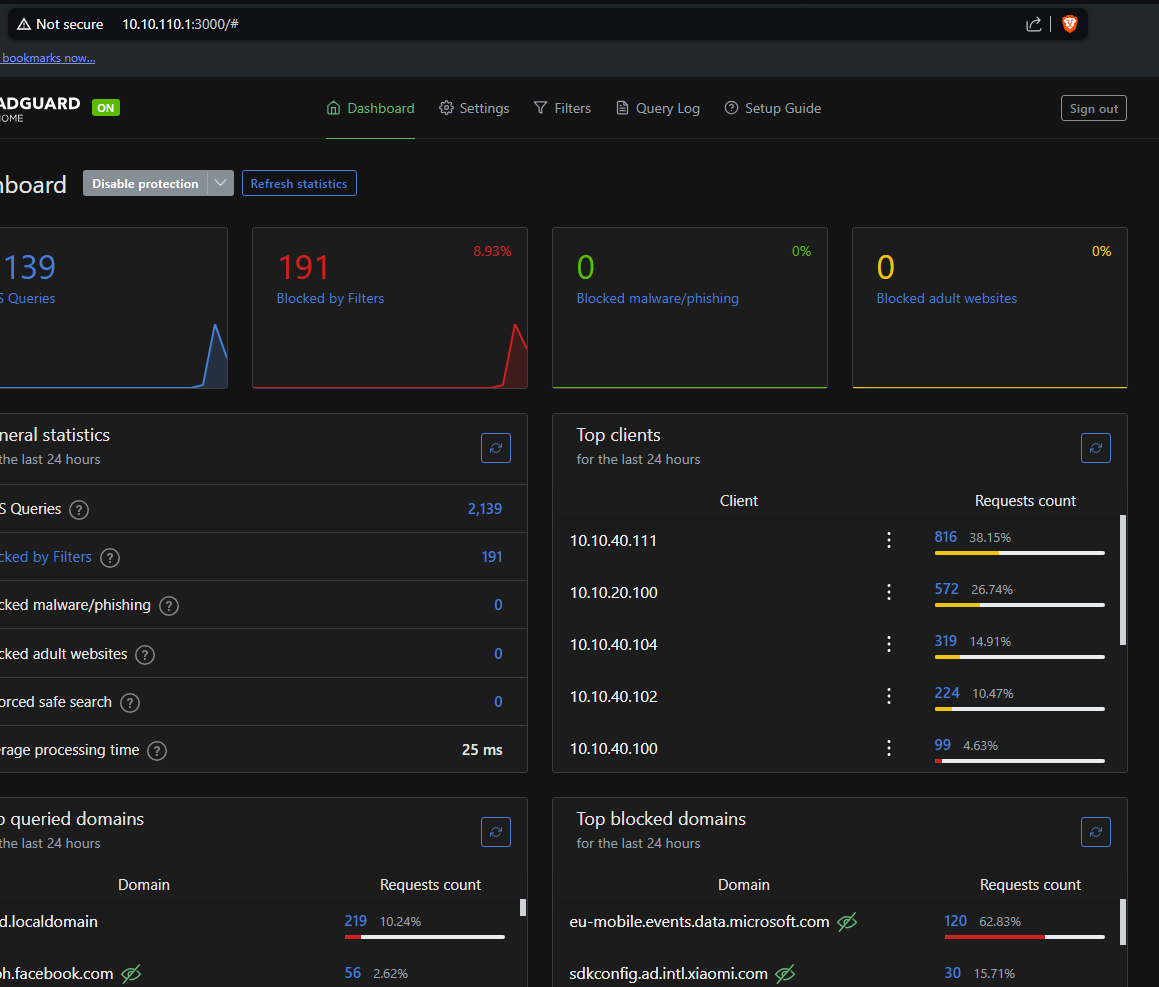The width and height of the screenshot is (1159, 987).
Task: Refresh the Top blocked domains panel
Action: tap(1095, 832)
